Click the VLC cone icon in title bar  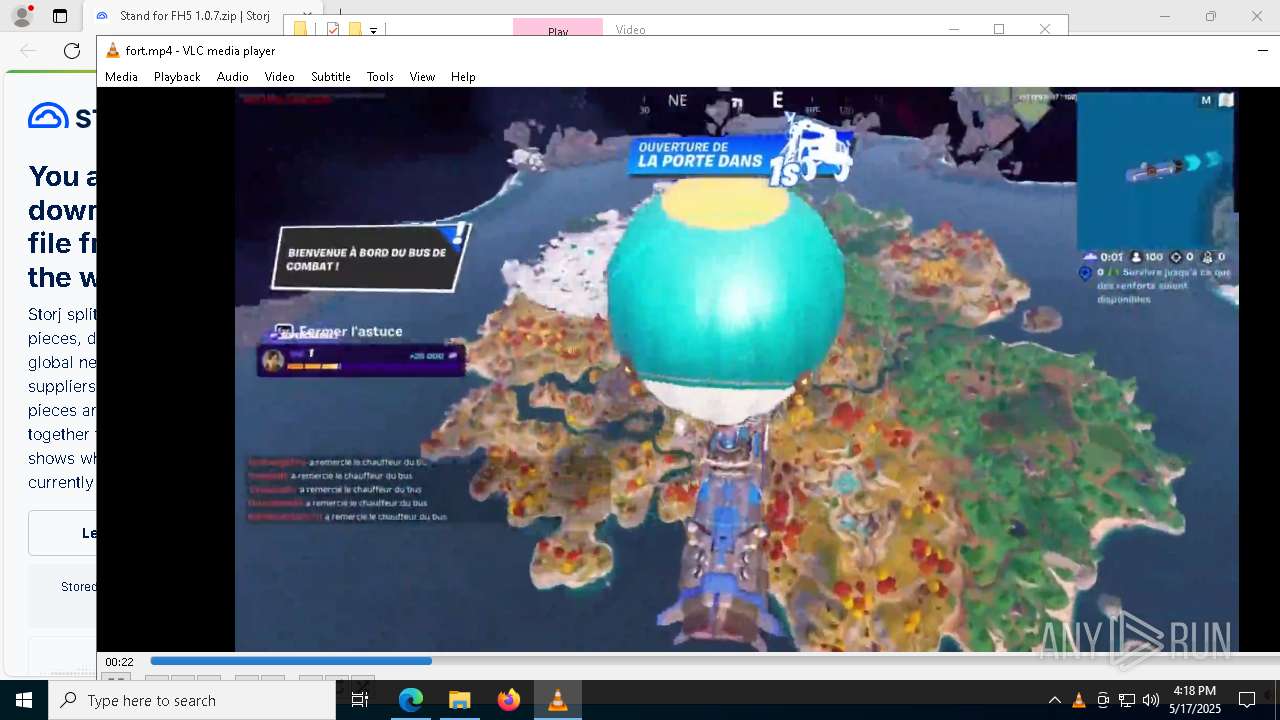point(112,51)
